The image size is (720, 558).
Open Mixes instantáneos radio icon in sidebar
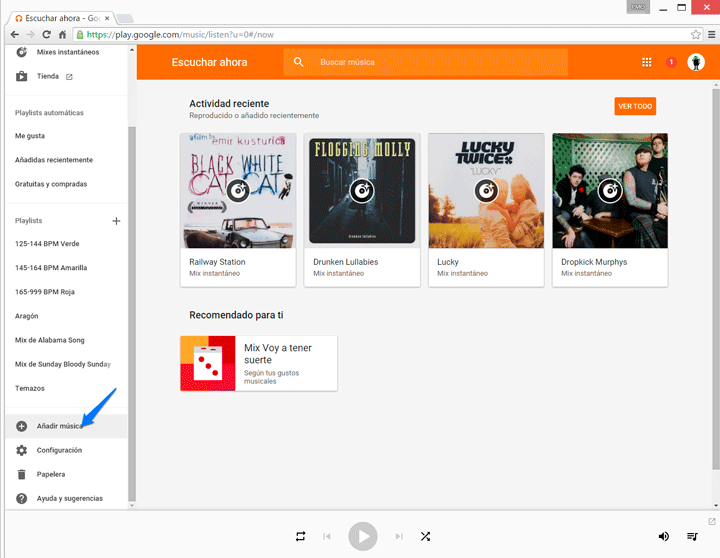point(22,52)
